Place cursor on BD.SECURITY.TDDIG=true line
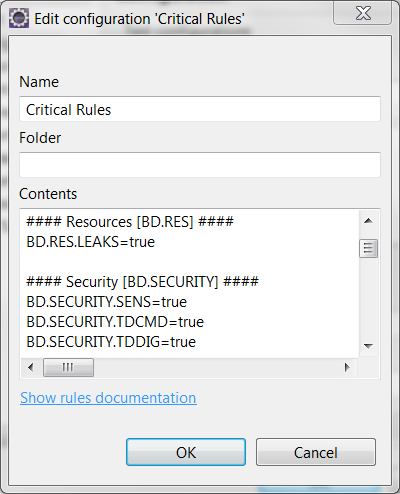 111,342
